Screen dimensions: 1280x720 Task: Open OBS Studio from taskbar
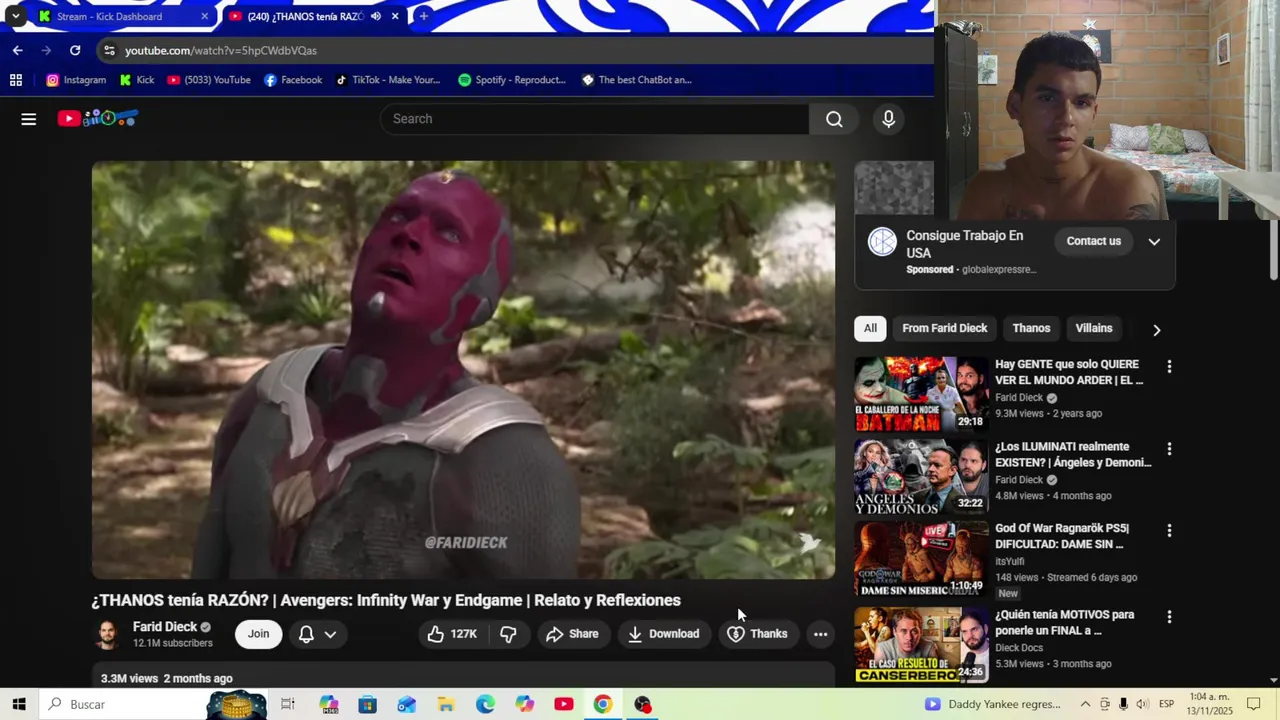coord(642,704)
